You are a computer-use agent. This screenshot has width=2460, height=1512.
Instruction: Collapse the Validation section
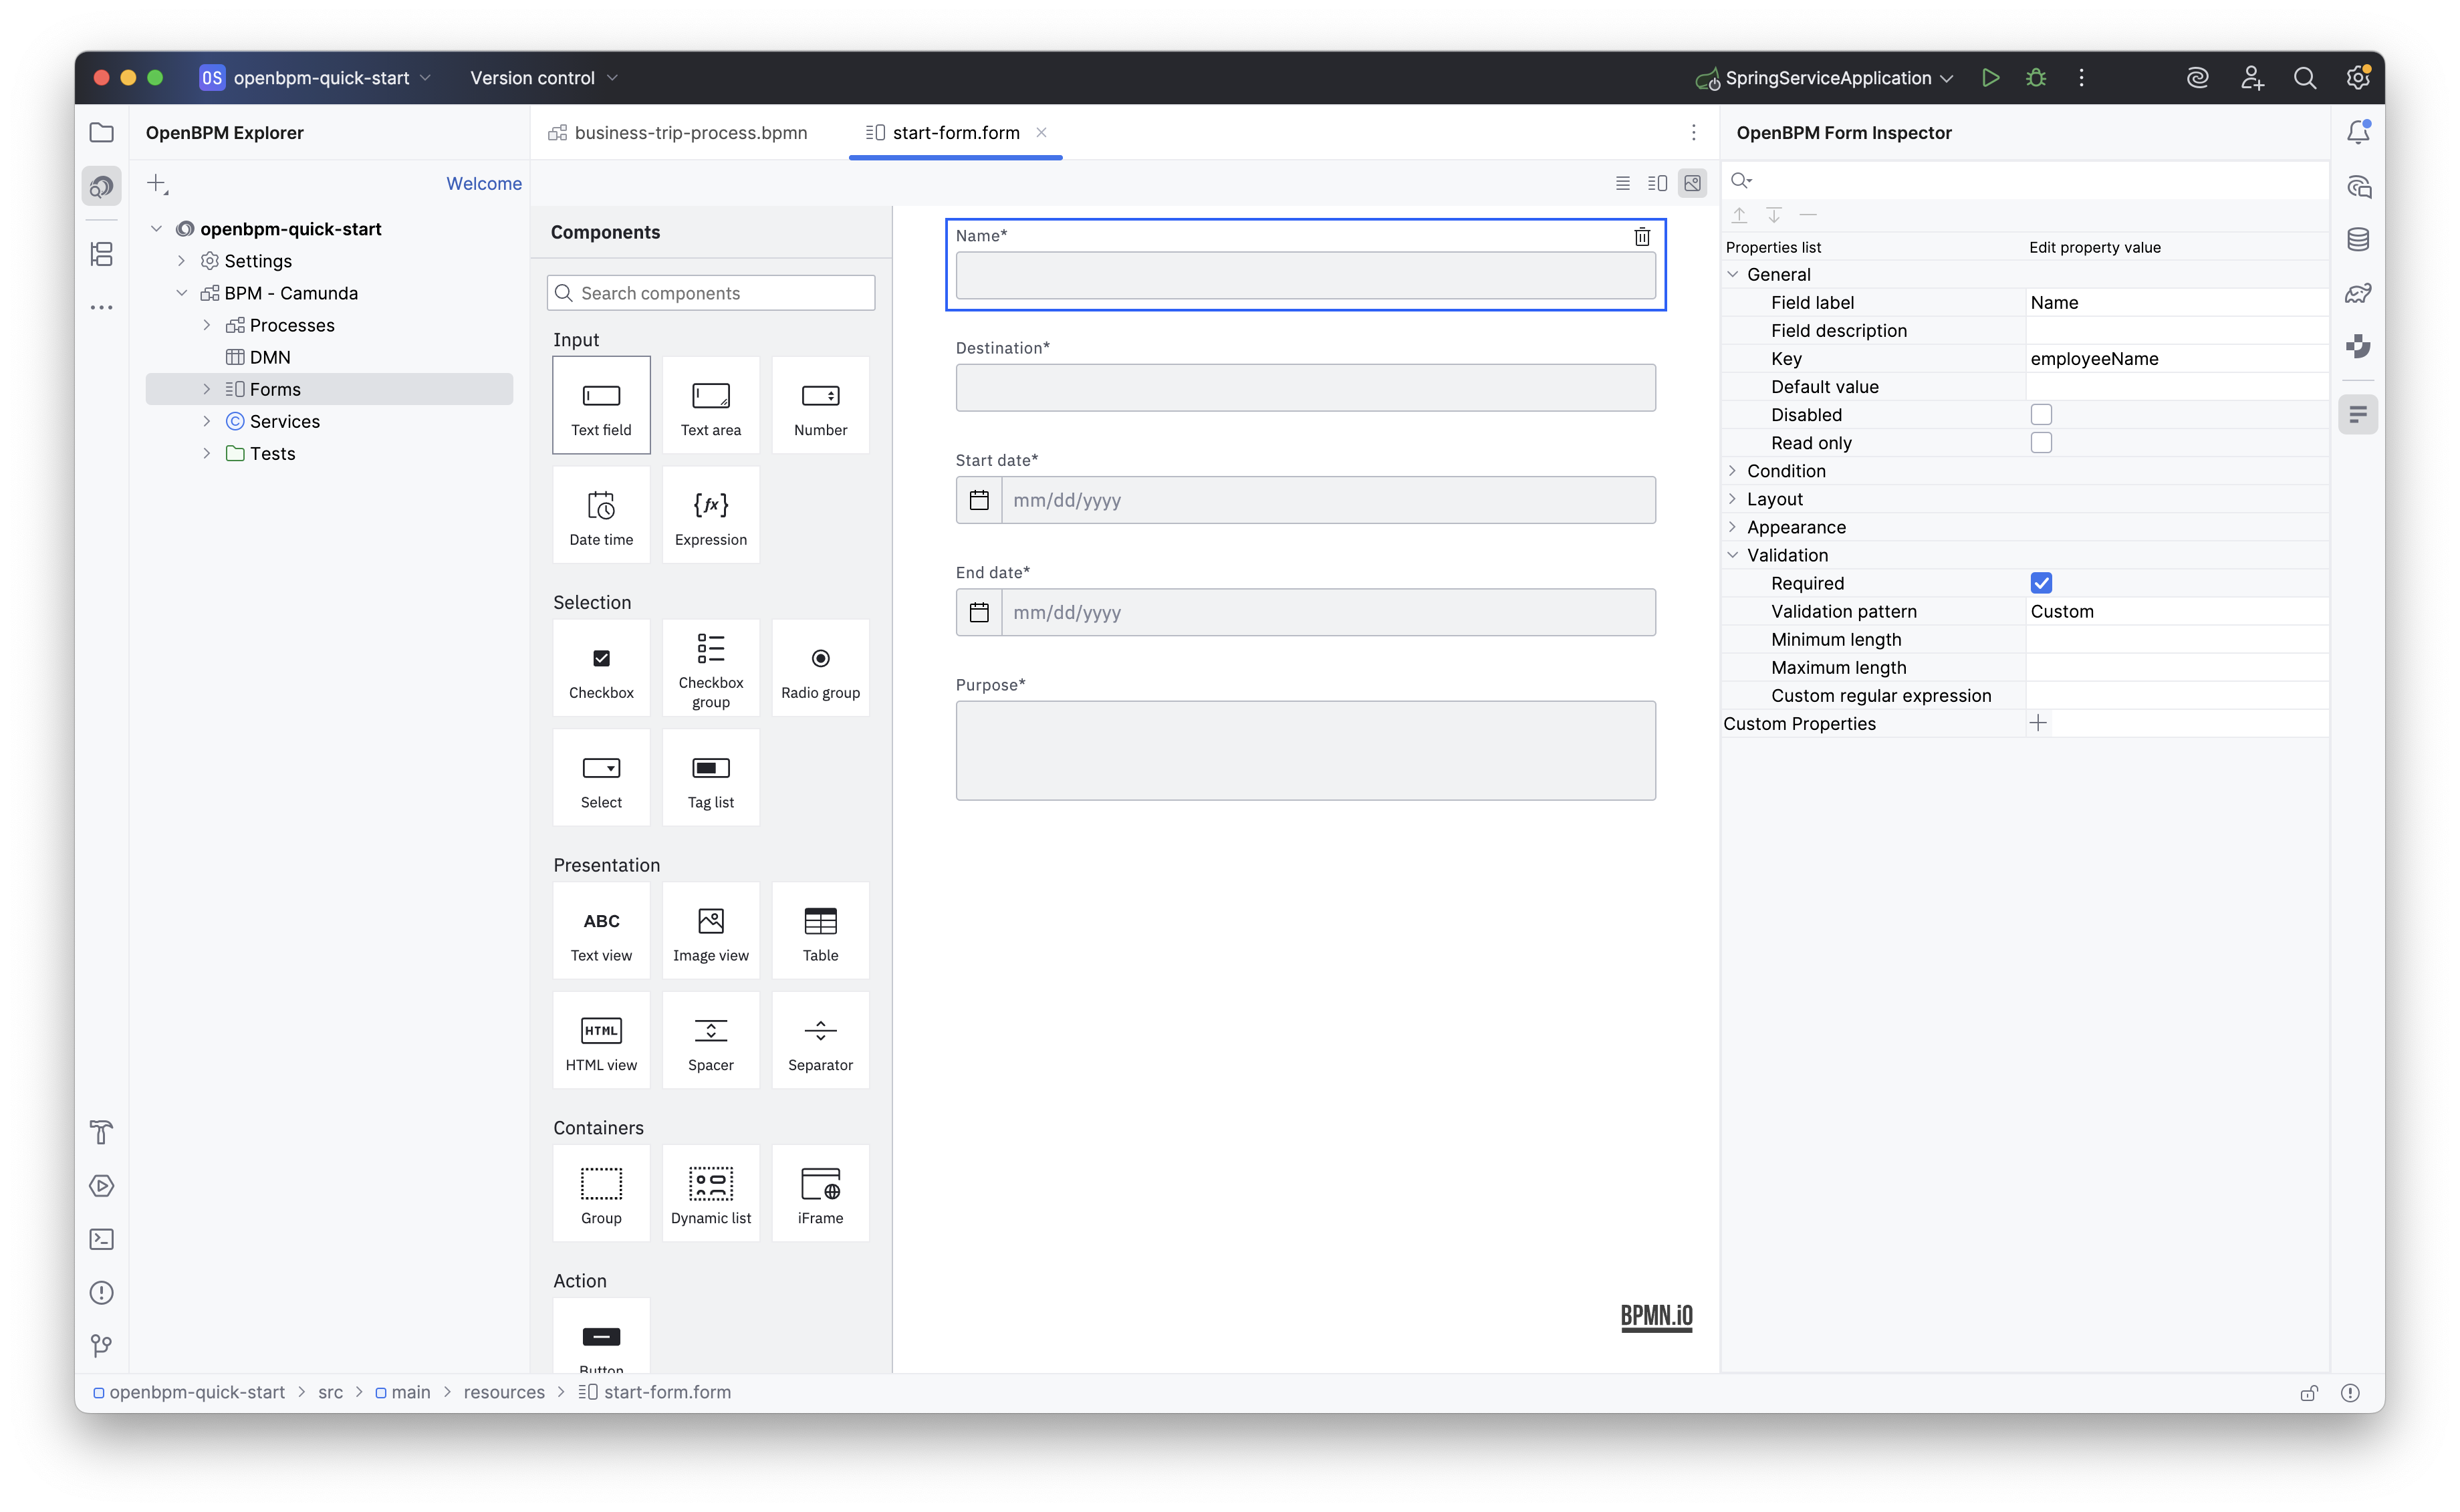(1733, 555)
